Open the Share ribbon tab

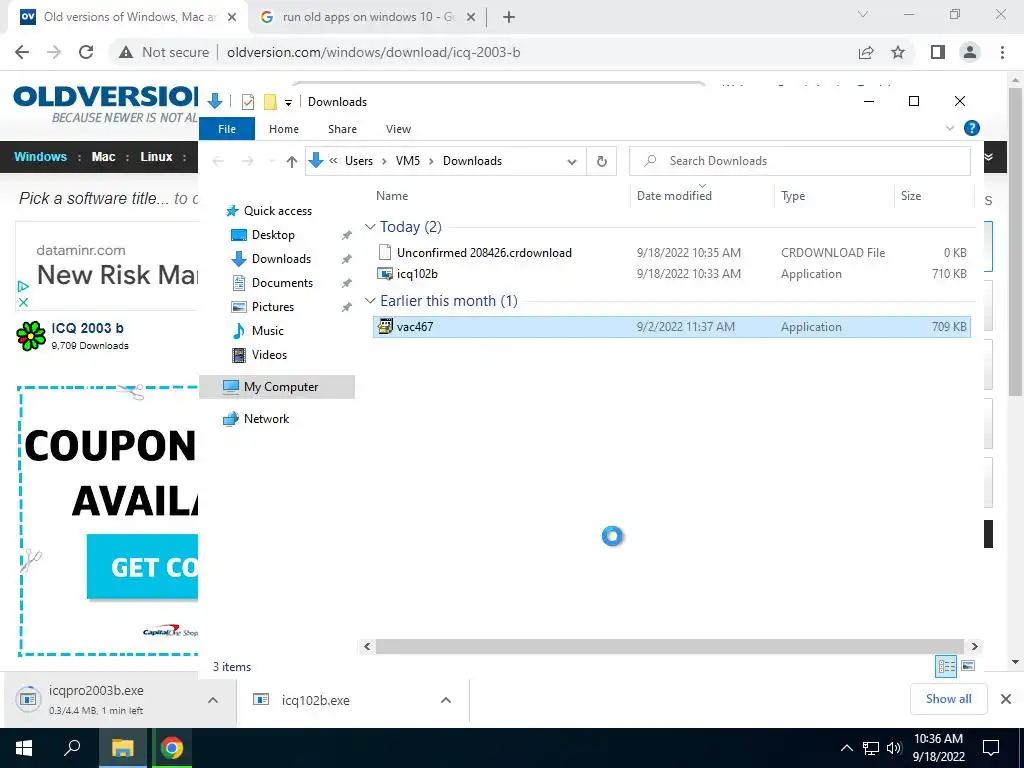342,129
